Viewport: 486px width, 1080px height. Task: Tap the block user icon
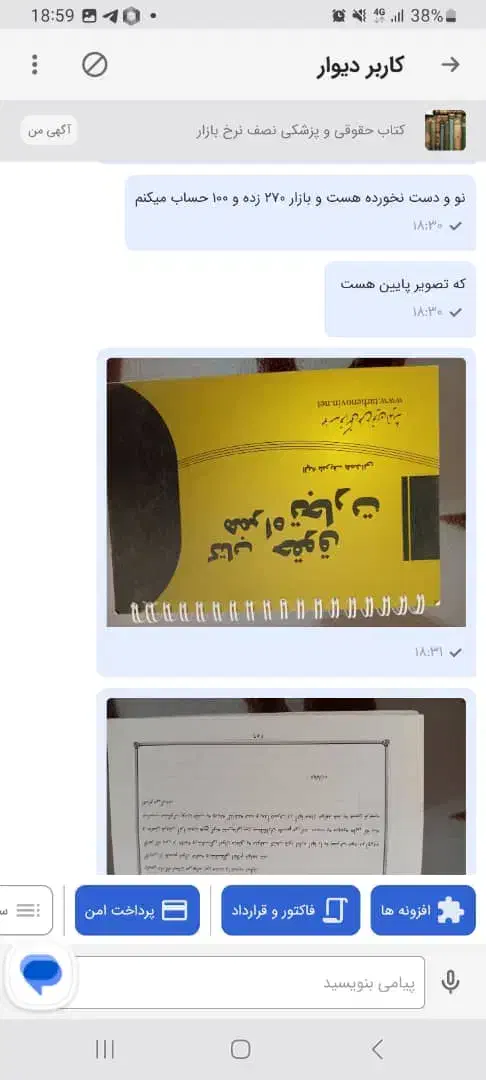(x=95, y=65)
